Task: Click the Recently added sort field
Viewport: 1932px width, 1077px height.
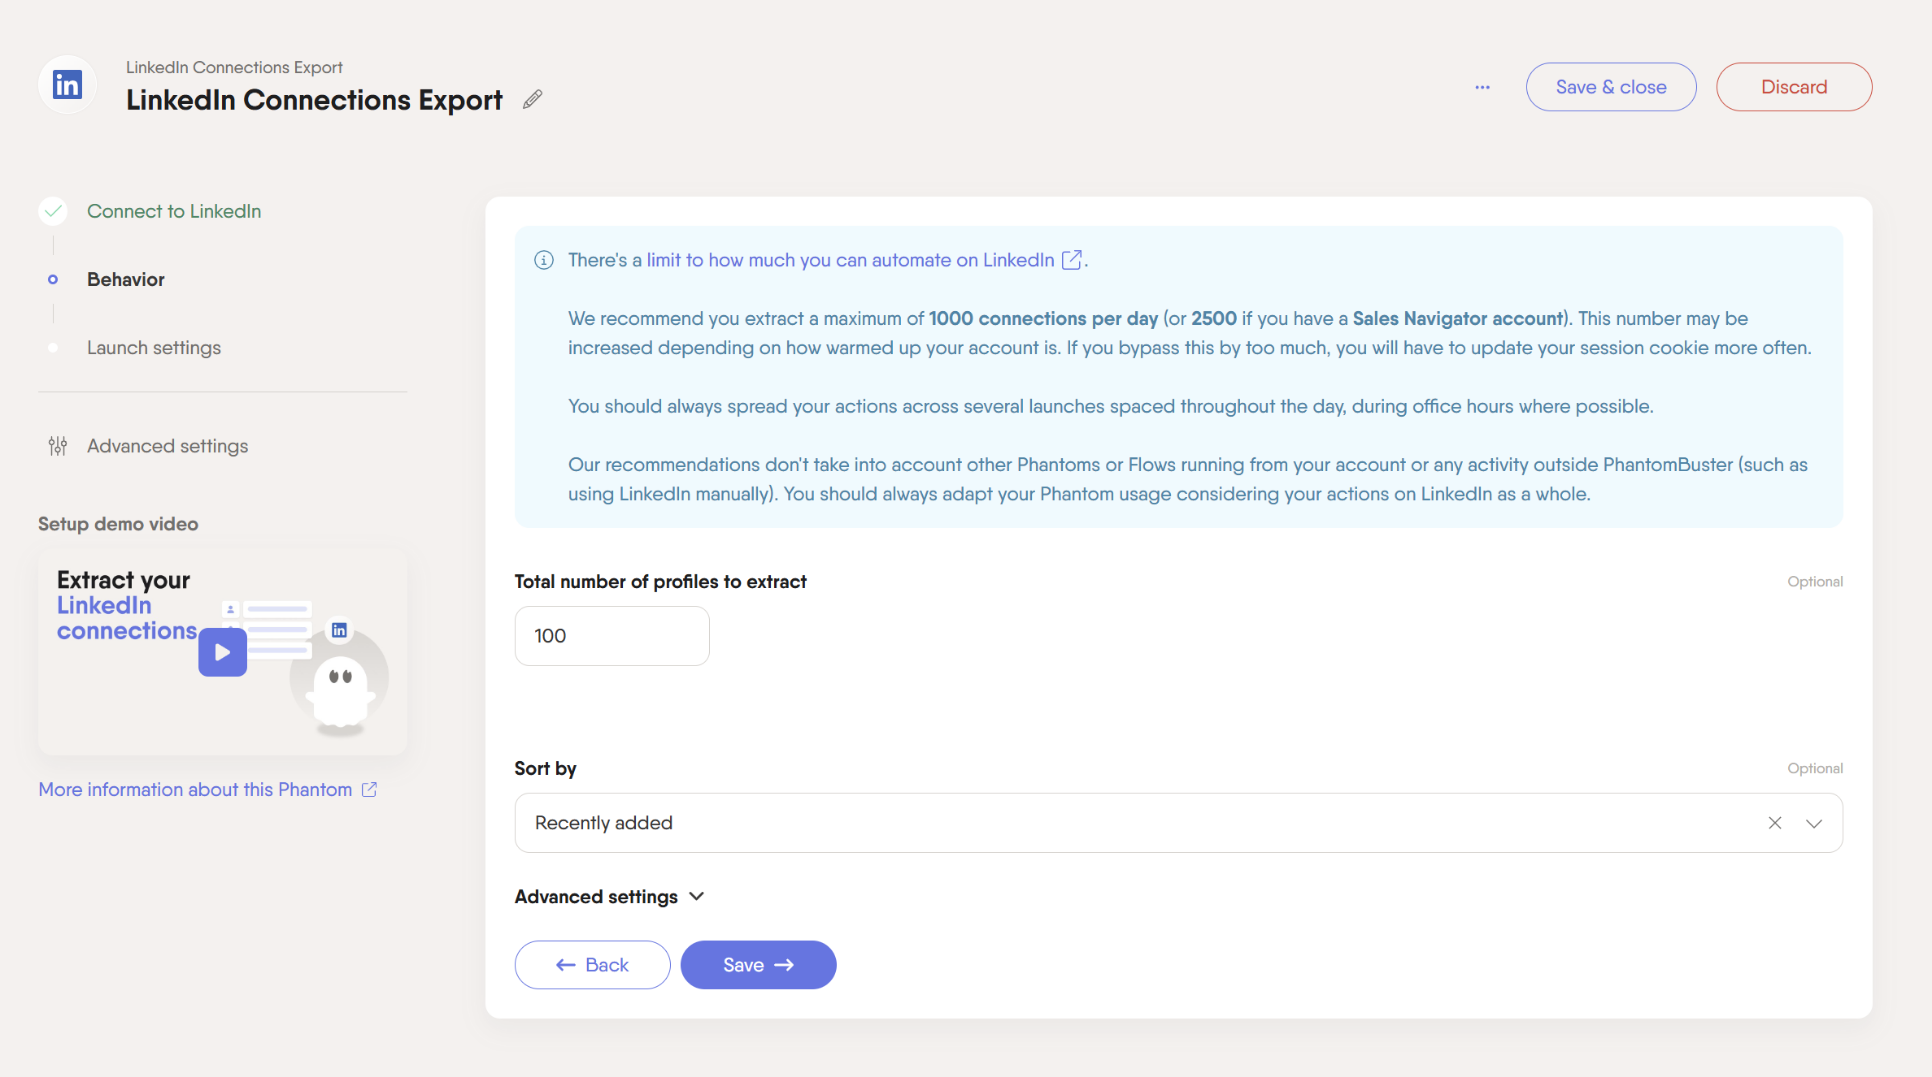Action: coord(1179,823)
